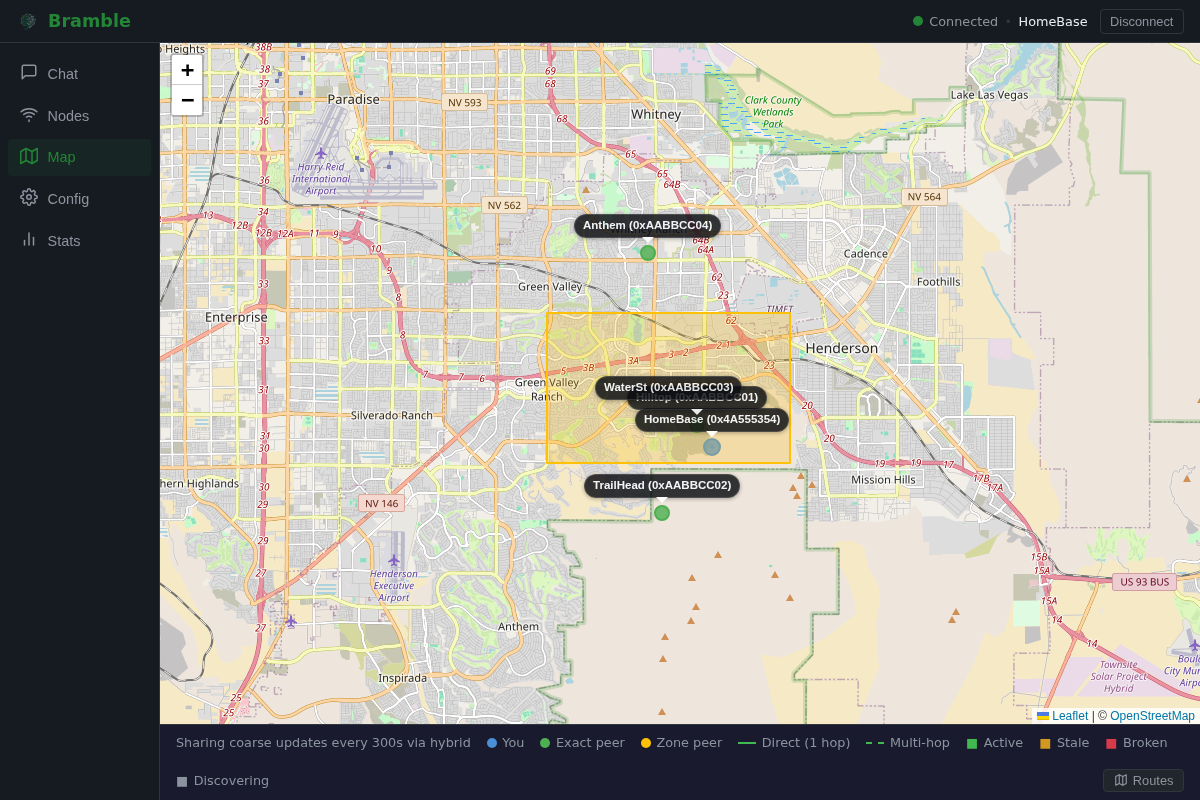Click the Anthem node green marker

648,253
